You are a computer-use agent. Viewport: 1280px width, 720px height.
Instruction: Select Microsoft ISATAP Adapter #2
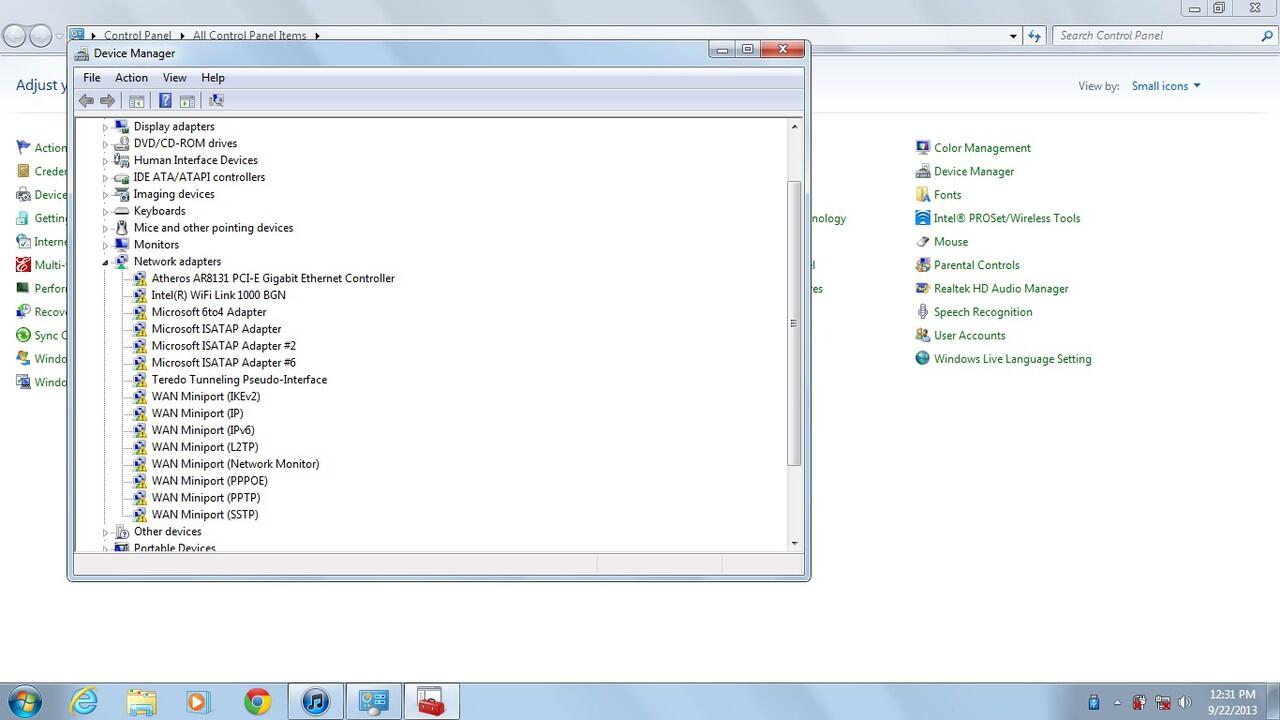(224, 346)
